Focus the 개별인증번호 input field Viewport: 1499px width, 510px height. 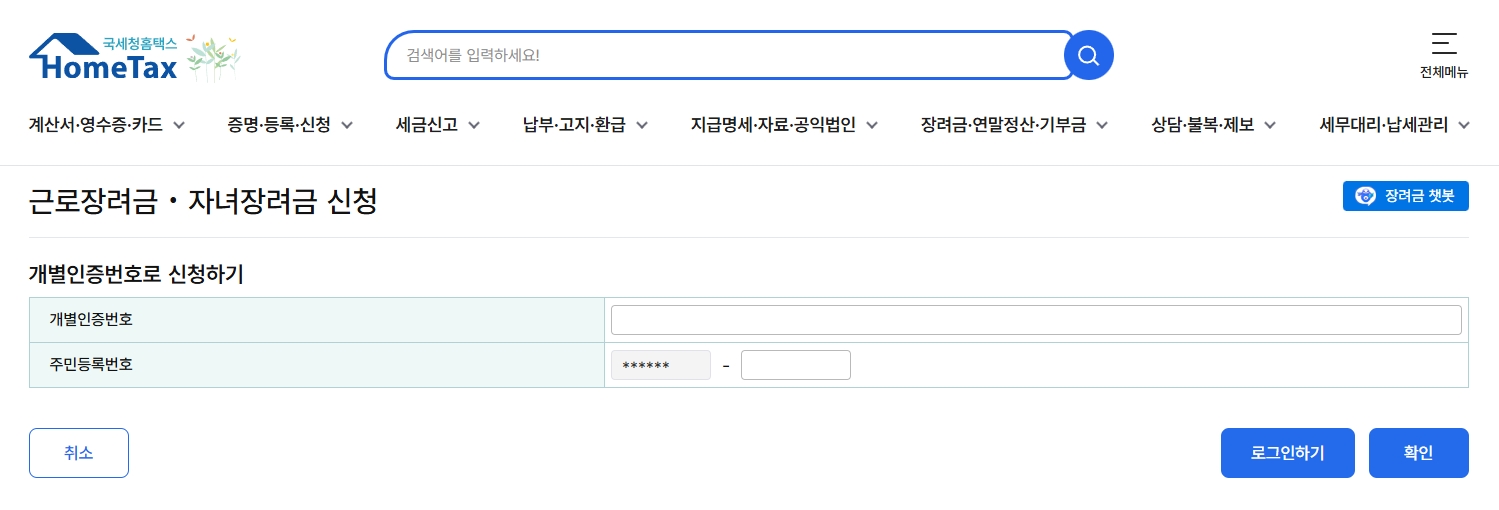[1036, 320]
